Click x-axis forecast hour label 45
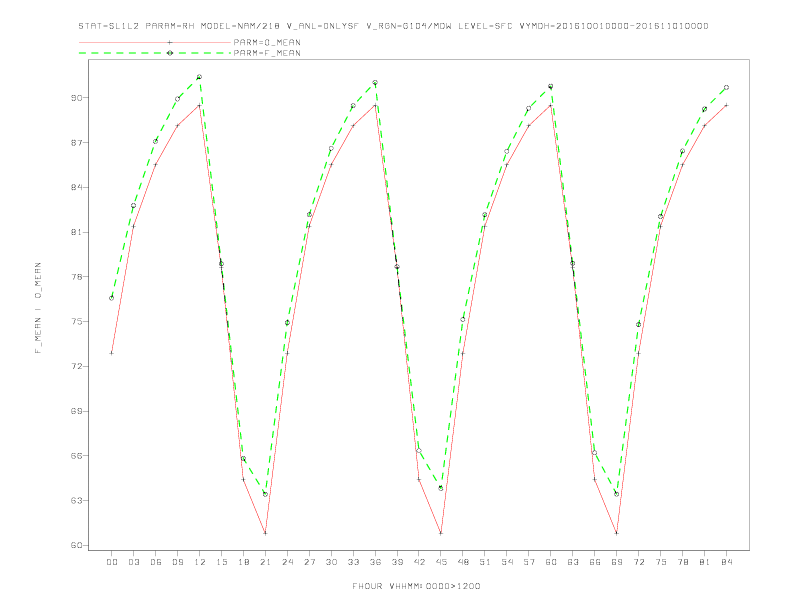The height and width of the screenshot is (612, 792). pyautogui.click(x=441, y=562)
